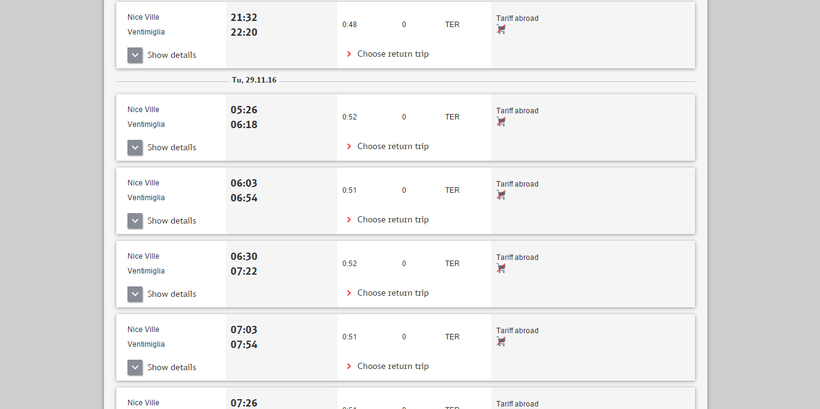Show details of the 06:03 connection

pyautogui.click(x=135, y=221)
